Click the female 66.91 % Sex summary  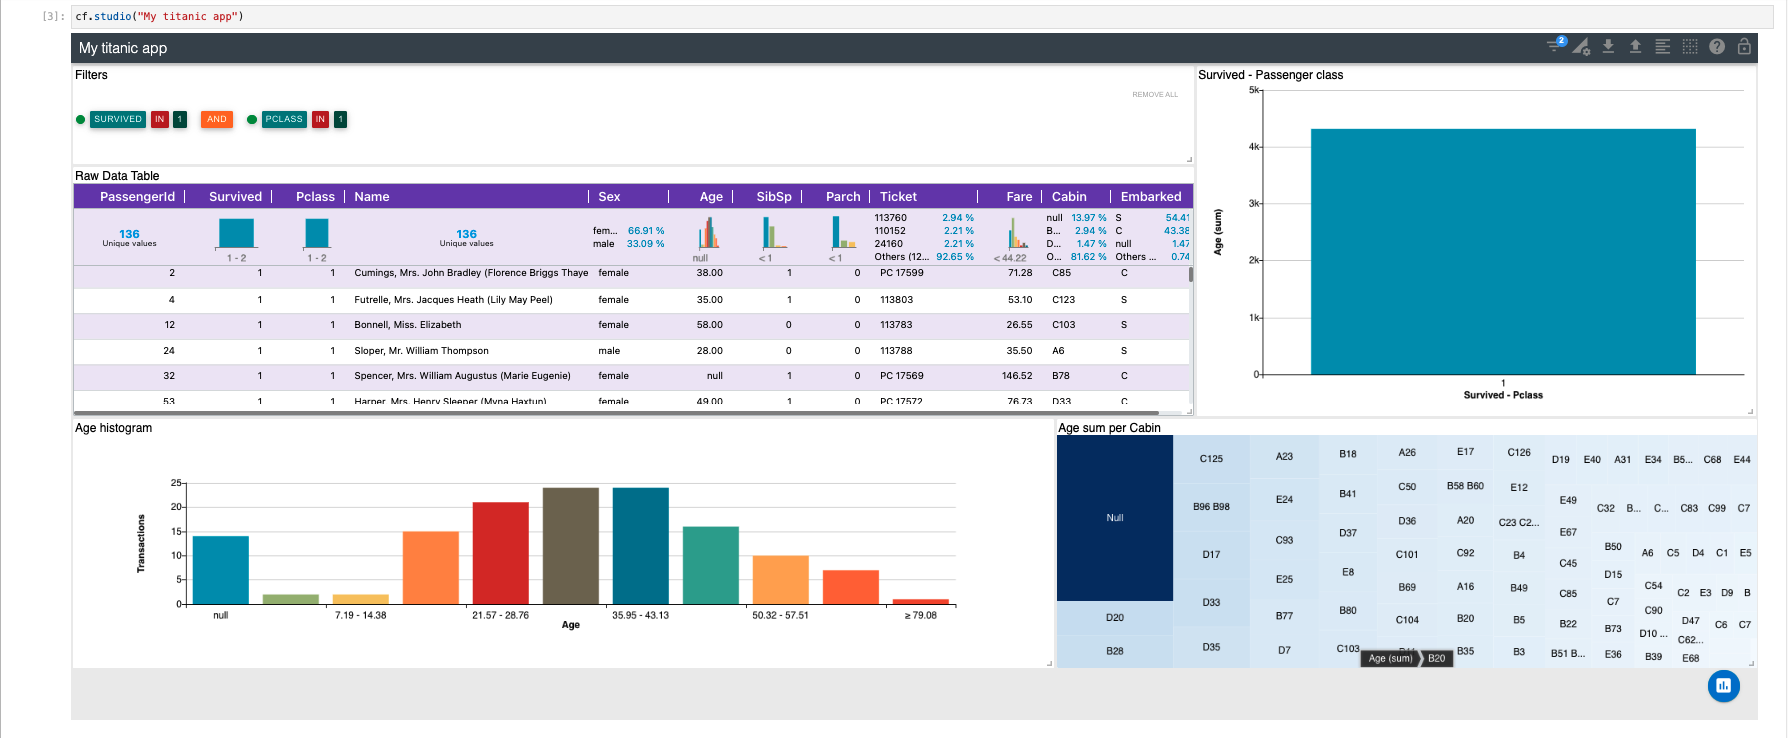(628, 231)
